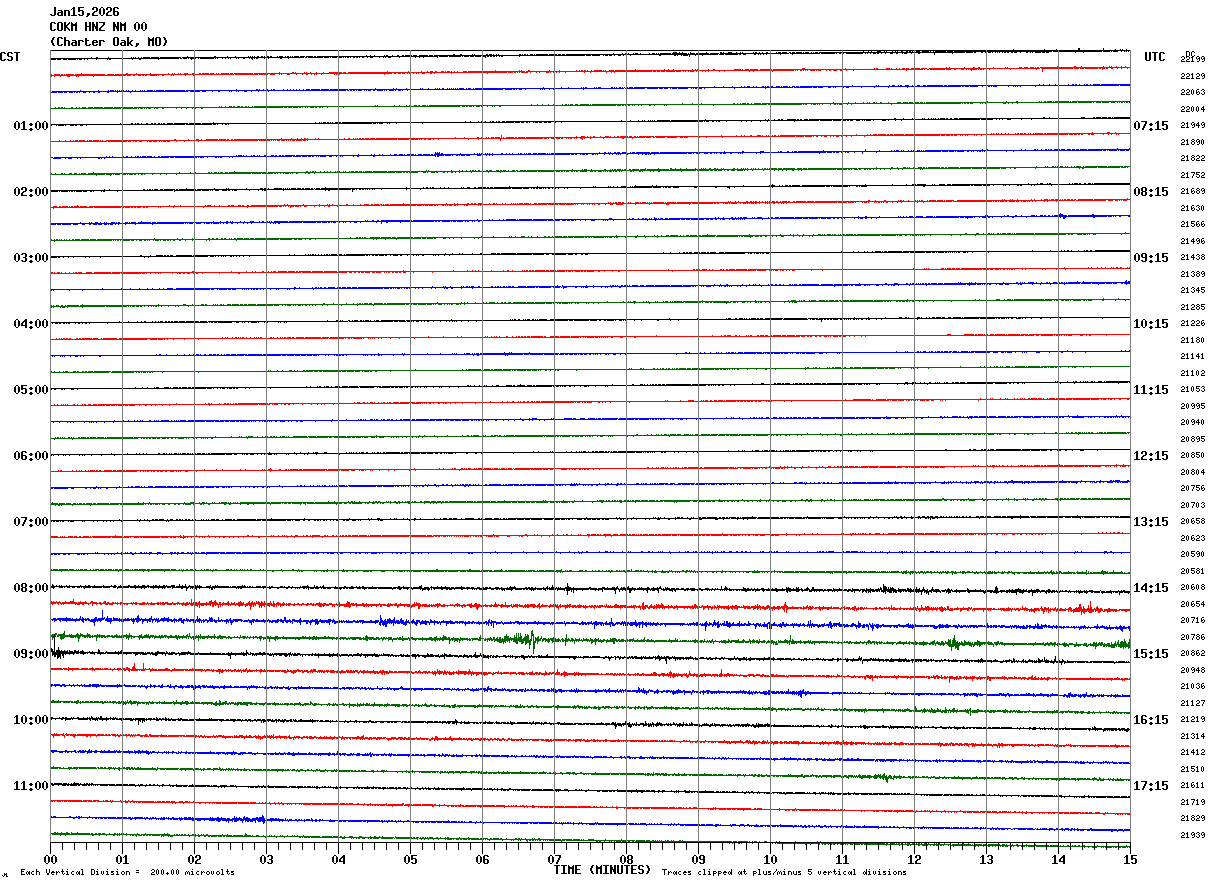1210x886 pixels.
Task: Select the station code text COKM HNZ NM 00
Action: pyautogui.click(x=98, y=27)
